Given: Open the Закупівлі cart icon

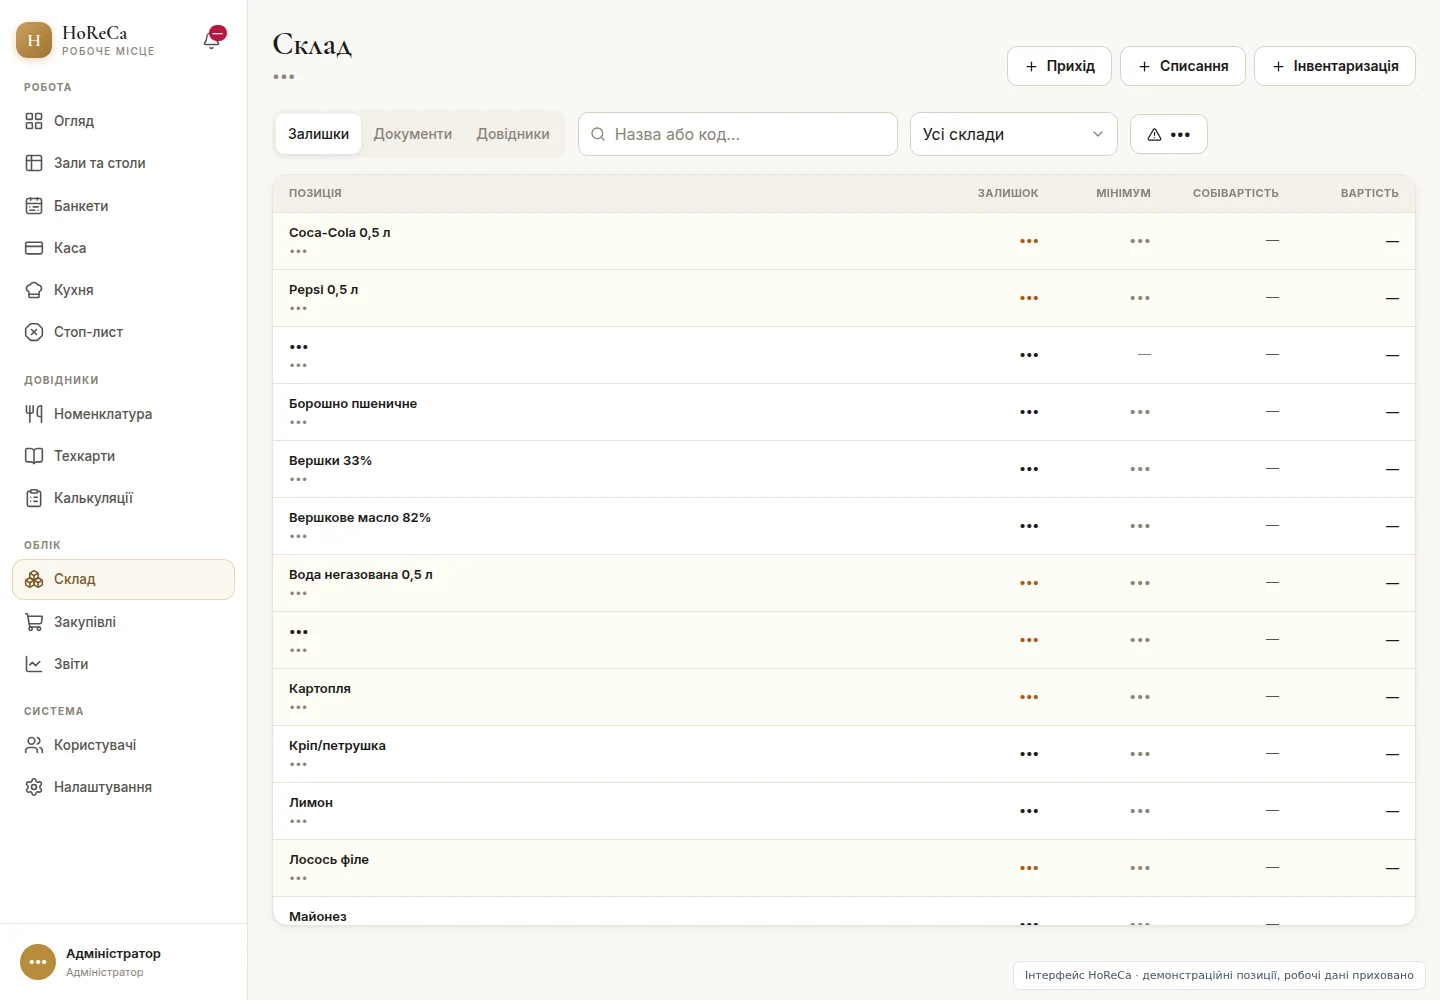Looking at the screenshot, I should [34, 622].
